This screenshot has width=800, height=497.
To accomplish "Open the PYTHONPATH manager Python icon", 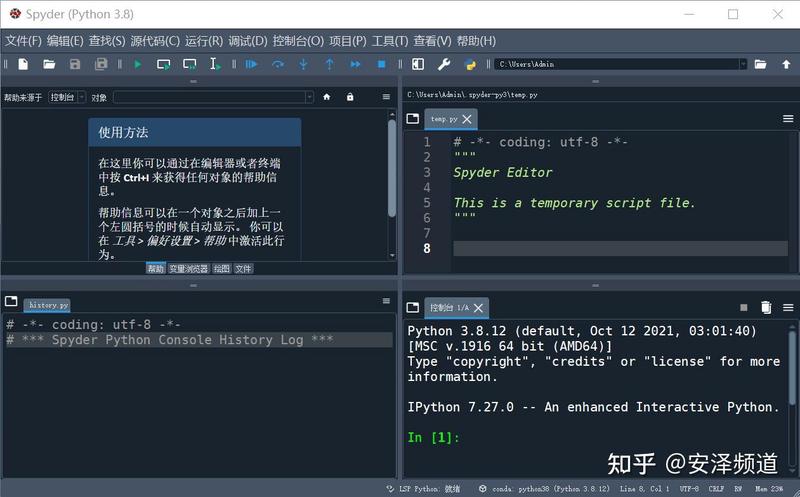I will point(470,64).
